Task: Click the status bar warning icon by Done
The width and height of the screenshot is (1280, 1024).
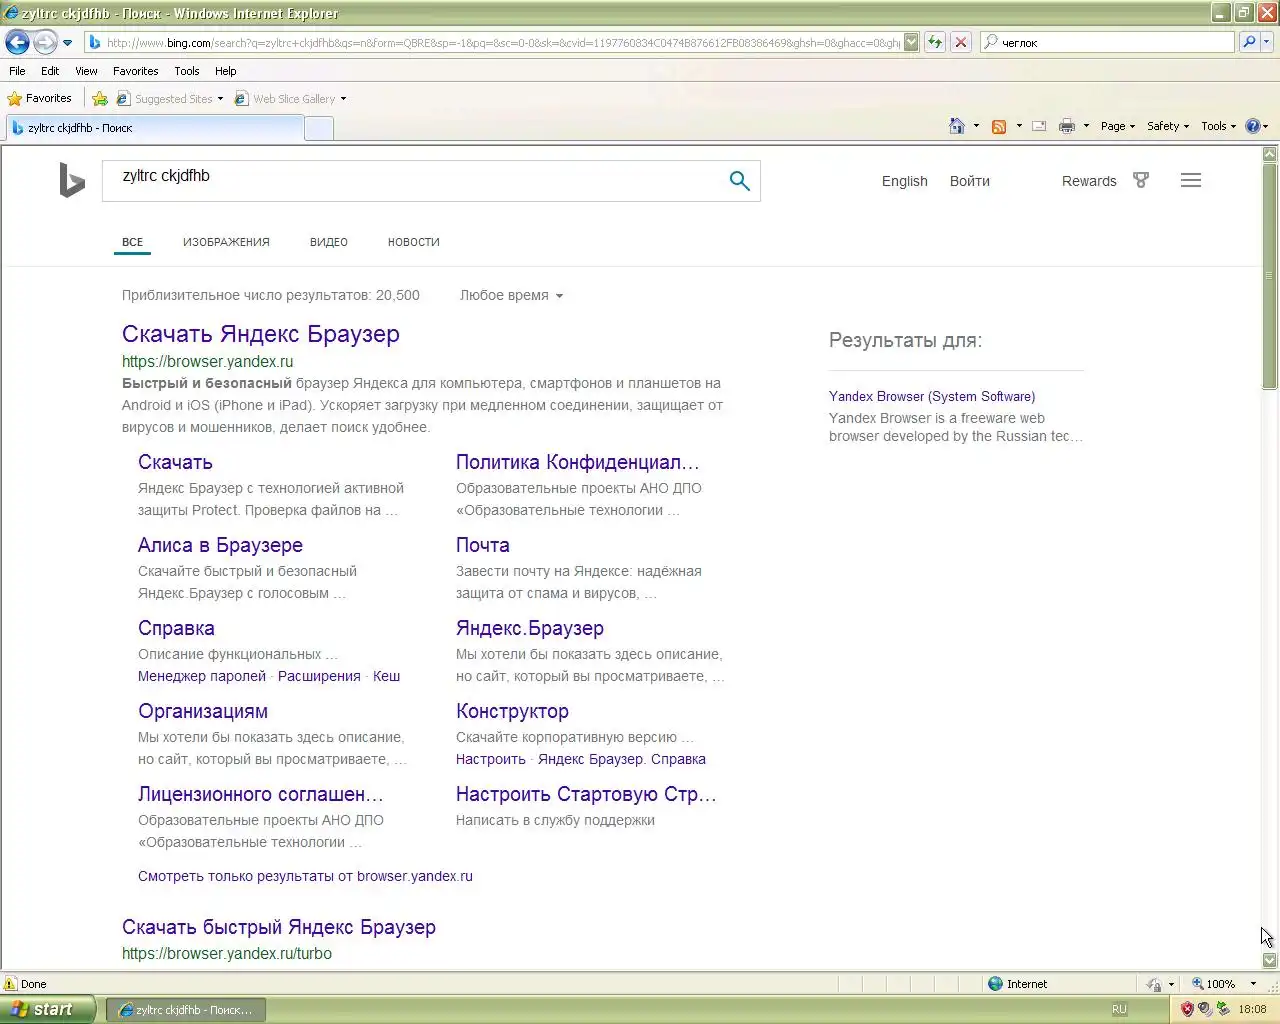Action: pos(11,984)
